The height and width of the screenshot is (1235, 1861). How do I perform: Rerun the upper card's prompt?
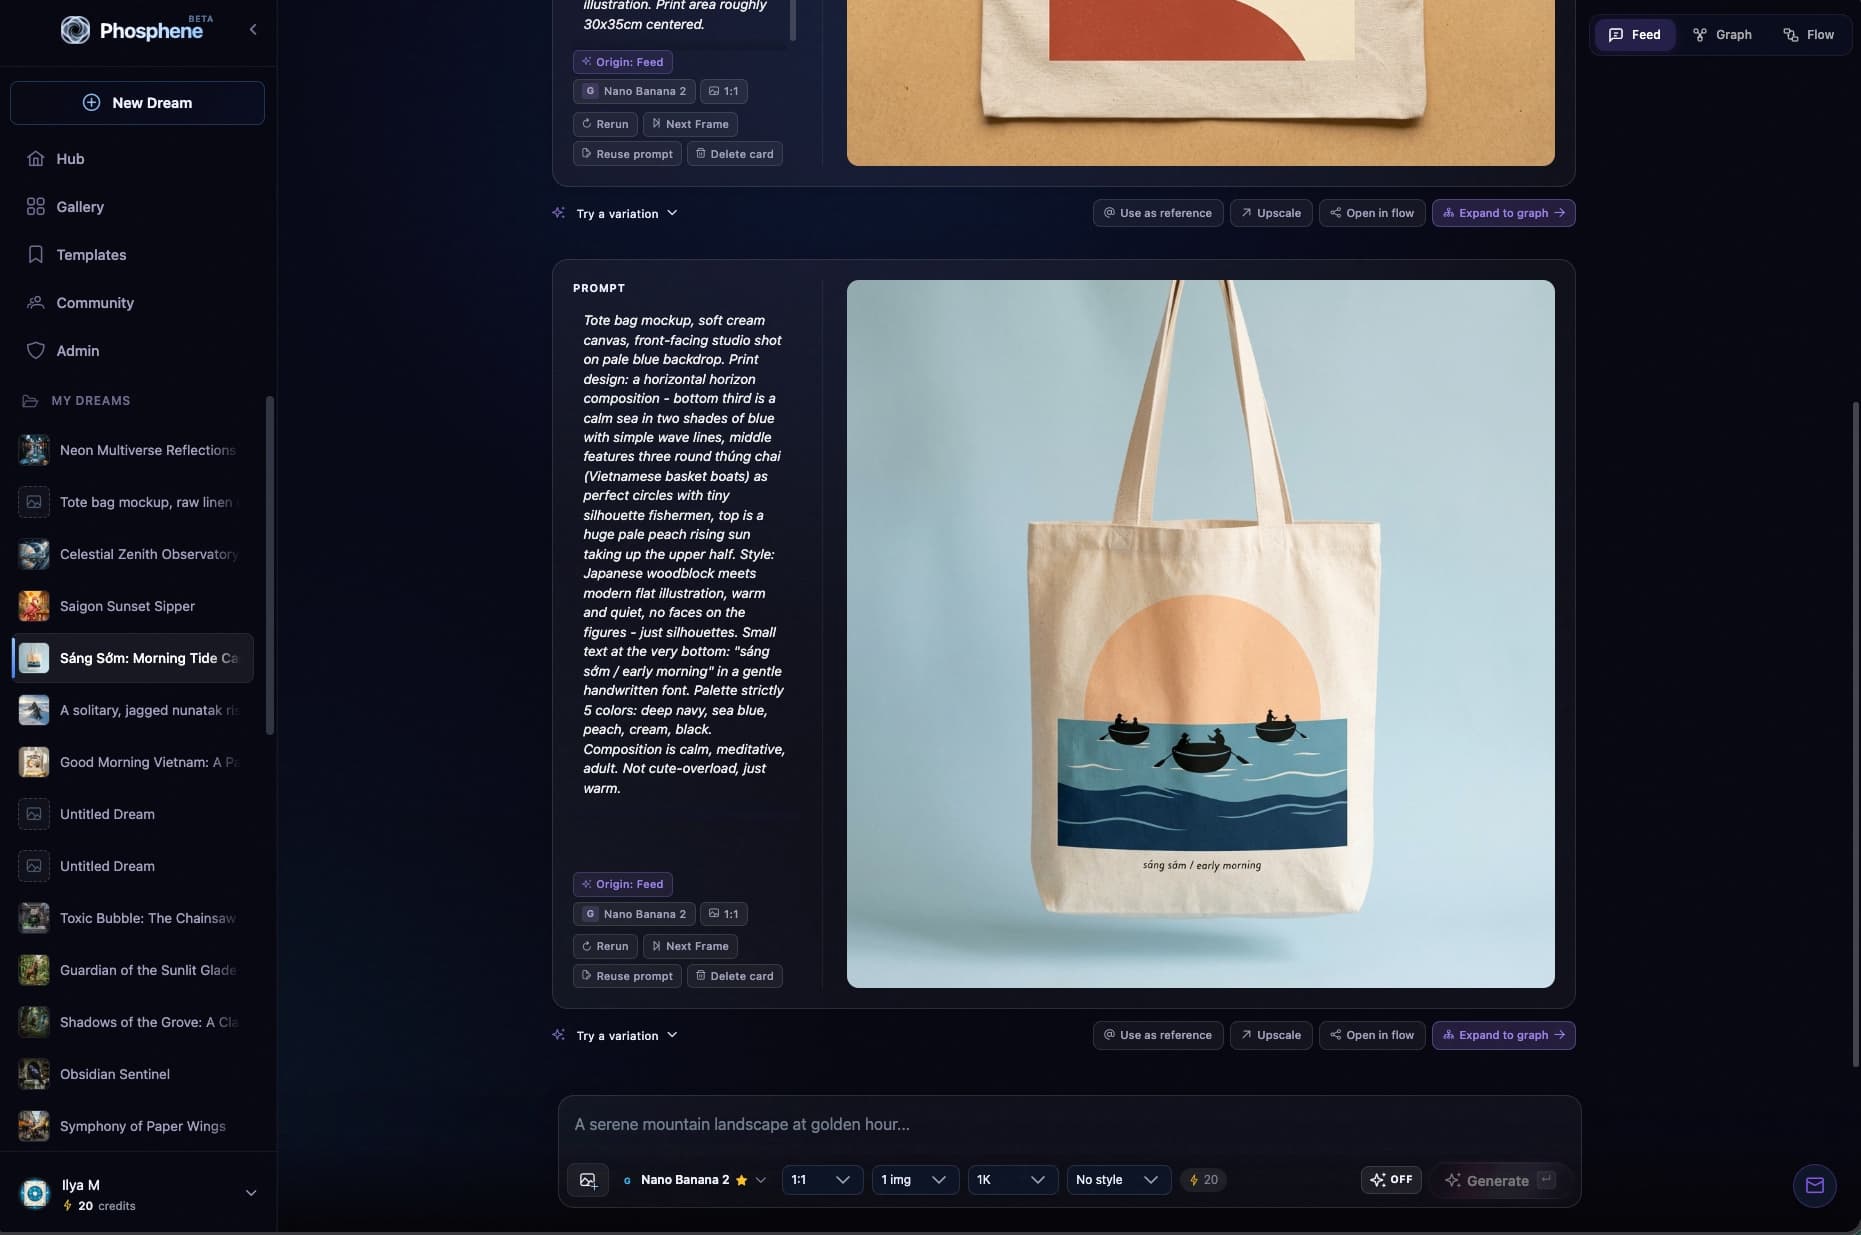click(605, 124)
